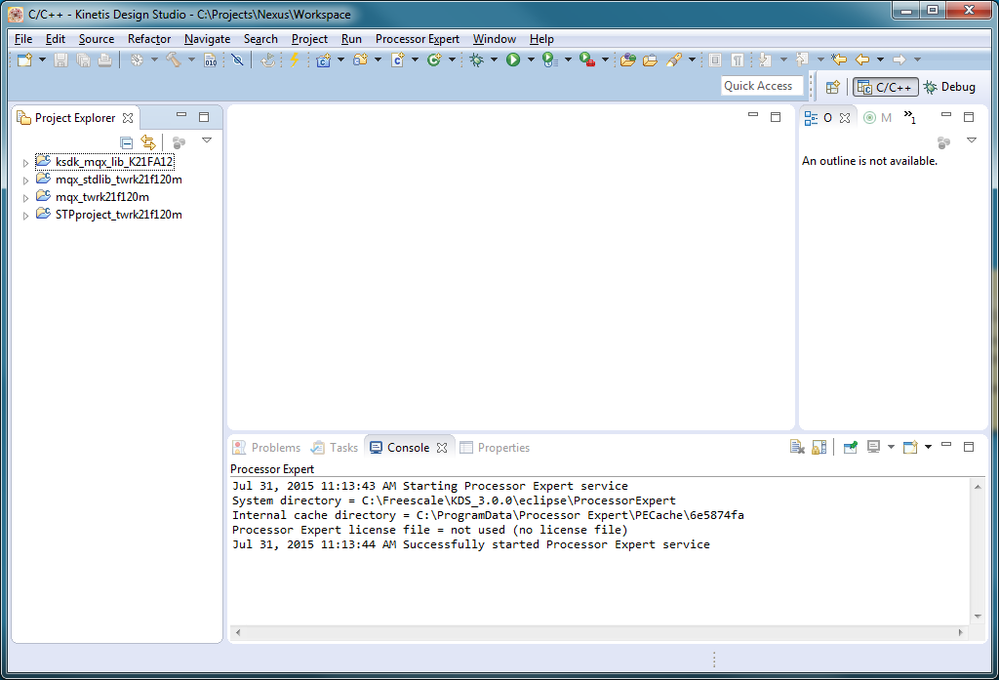Click Collapse All in Project Explorer
999x680 pixels.
(x=127, y=142)
